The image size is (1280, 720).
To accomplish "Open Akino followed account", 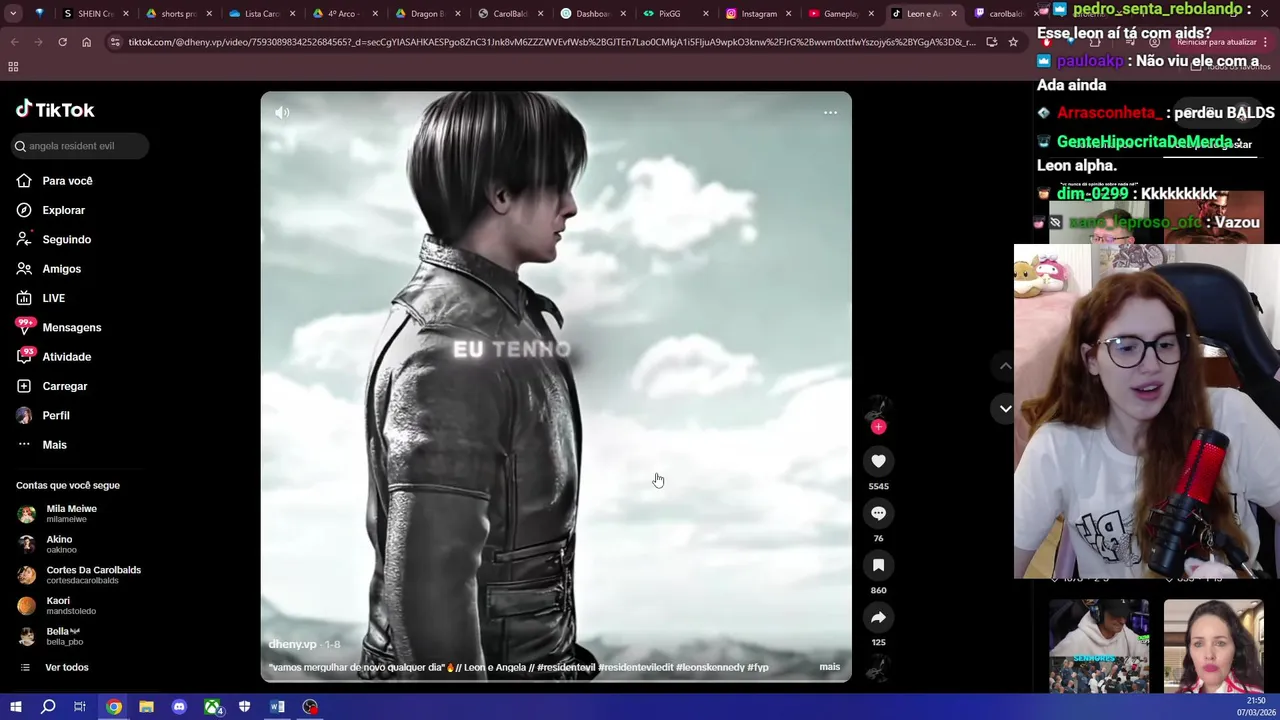I will 60,544.
